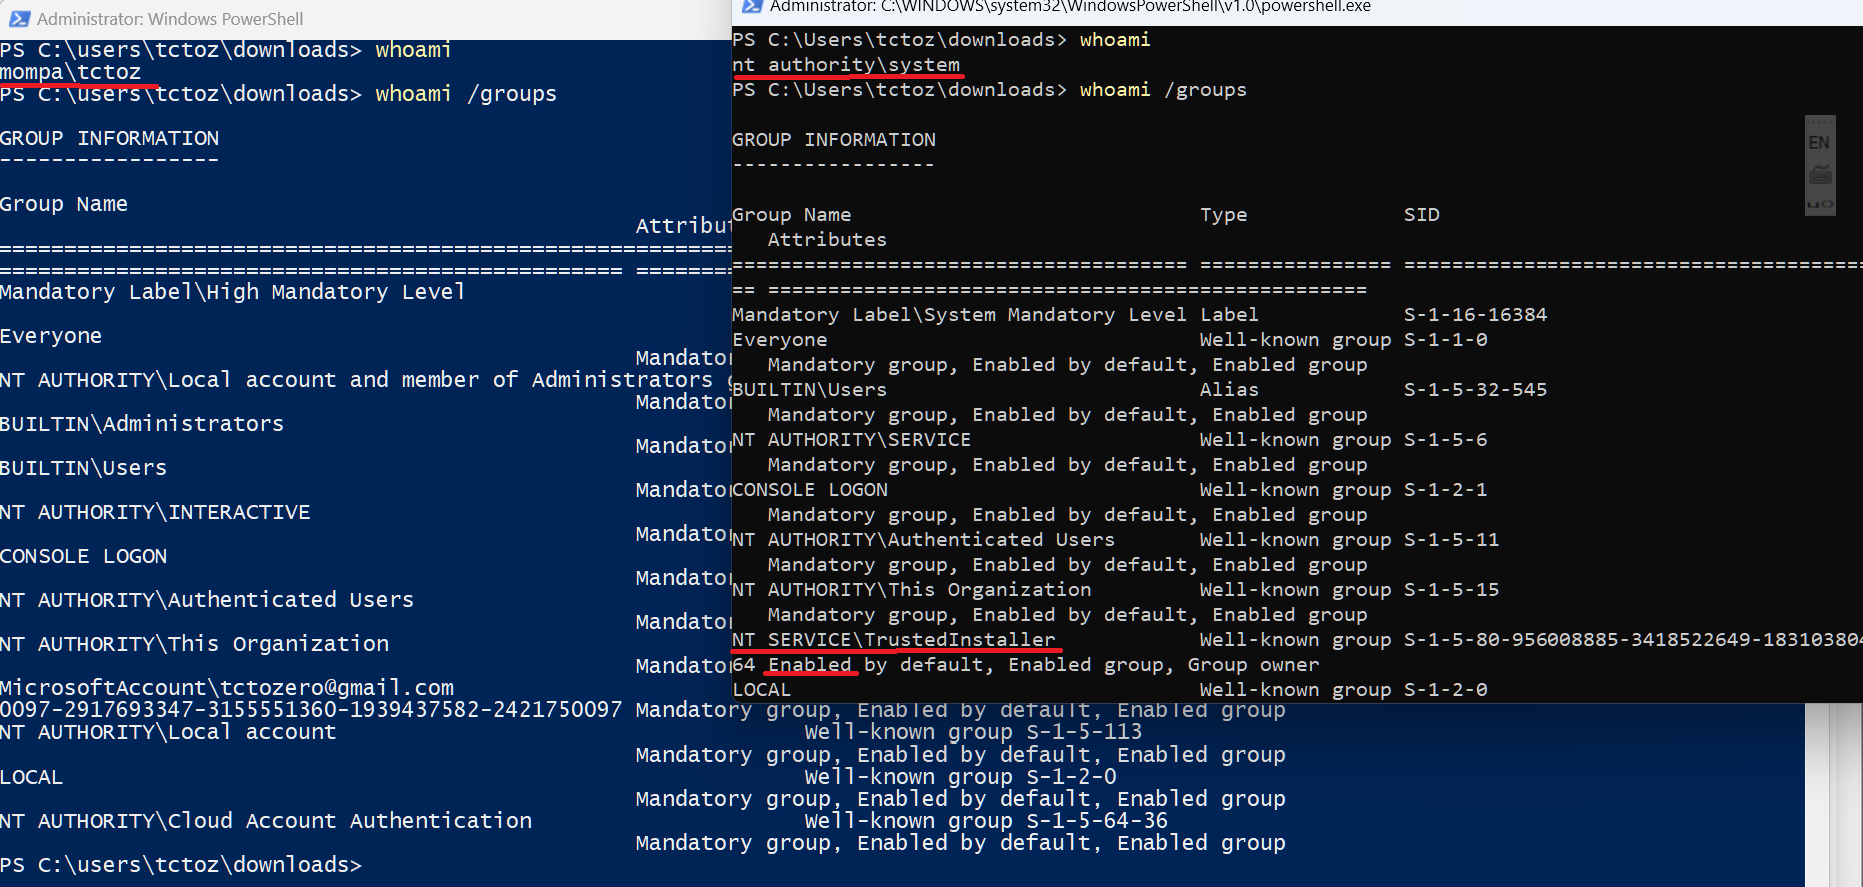Click the 'mompa\tctoz' output line
The height and width of the screenshot is (887, 1863).
point(71,72)
